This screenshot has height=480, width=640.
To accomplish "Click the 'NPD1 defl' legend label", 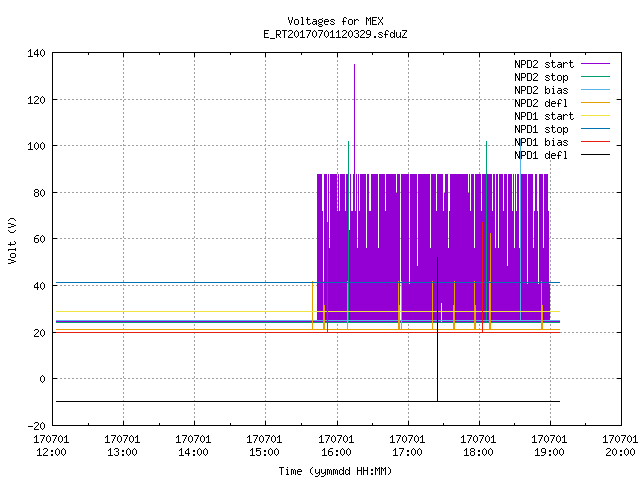I will point(541,156).
